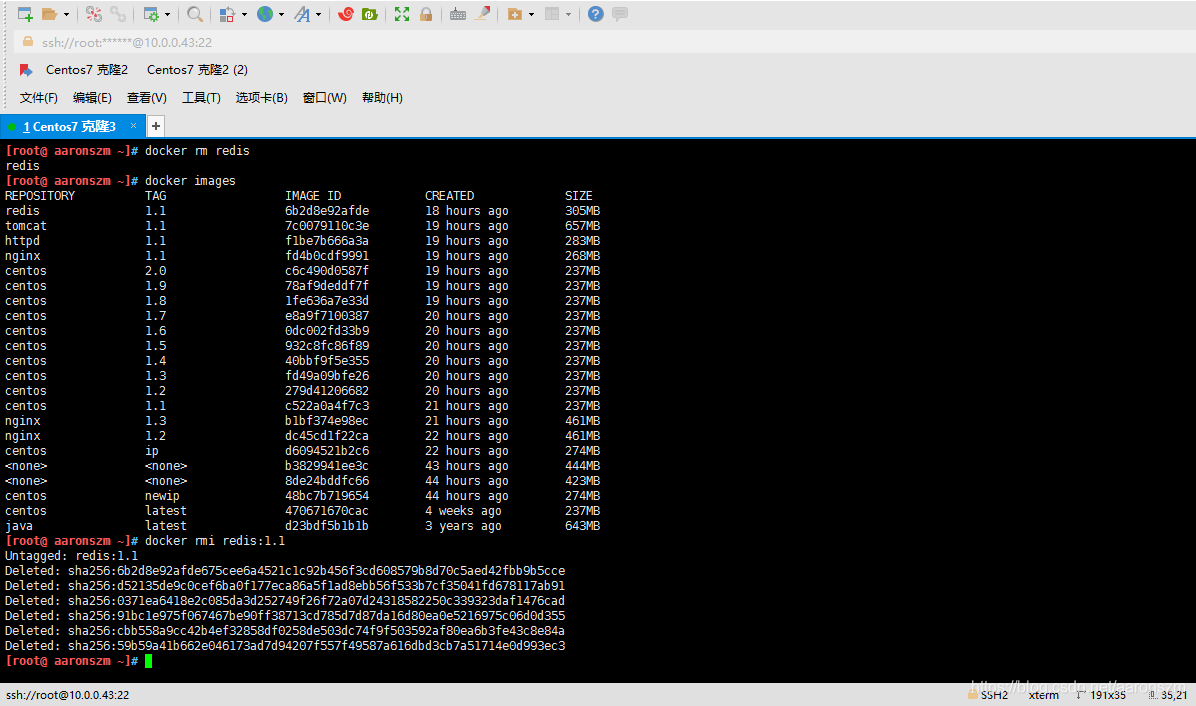
Task: Open the 编辑(E) menu
Action: point(92,98)
